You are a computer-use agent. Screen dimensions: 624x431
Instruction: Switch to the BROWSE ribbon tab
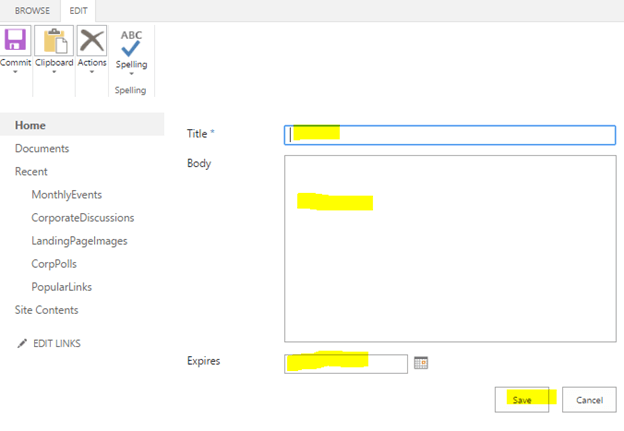(31, 11)
